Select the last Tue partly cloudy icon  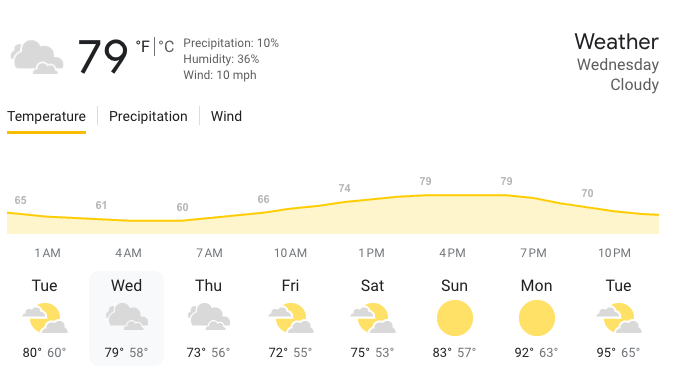pyautogui.click(x=618, y=318)
